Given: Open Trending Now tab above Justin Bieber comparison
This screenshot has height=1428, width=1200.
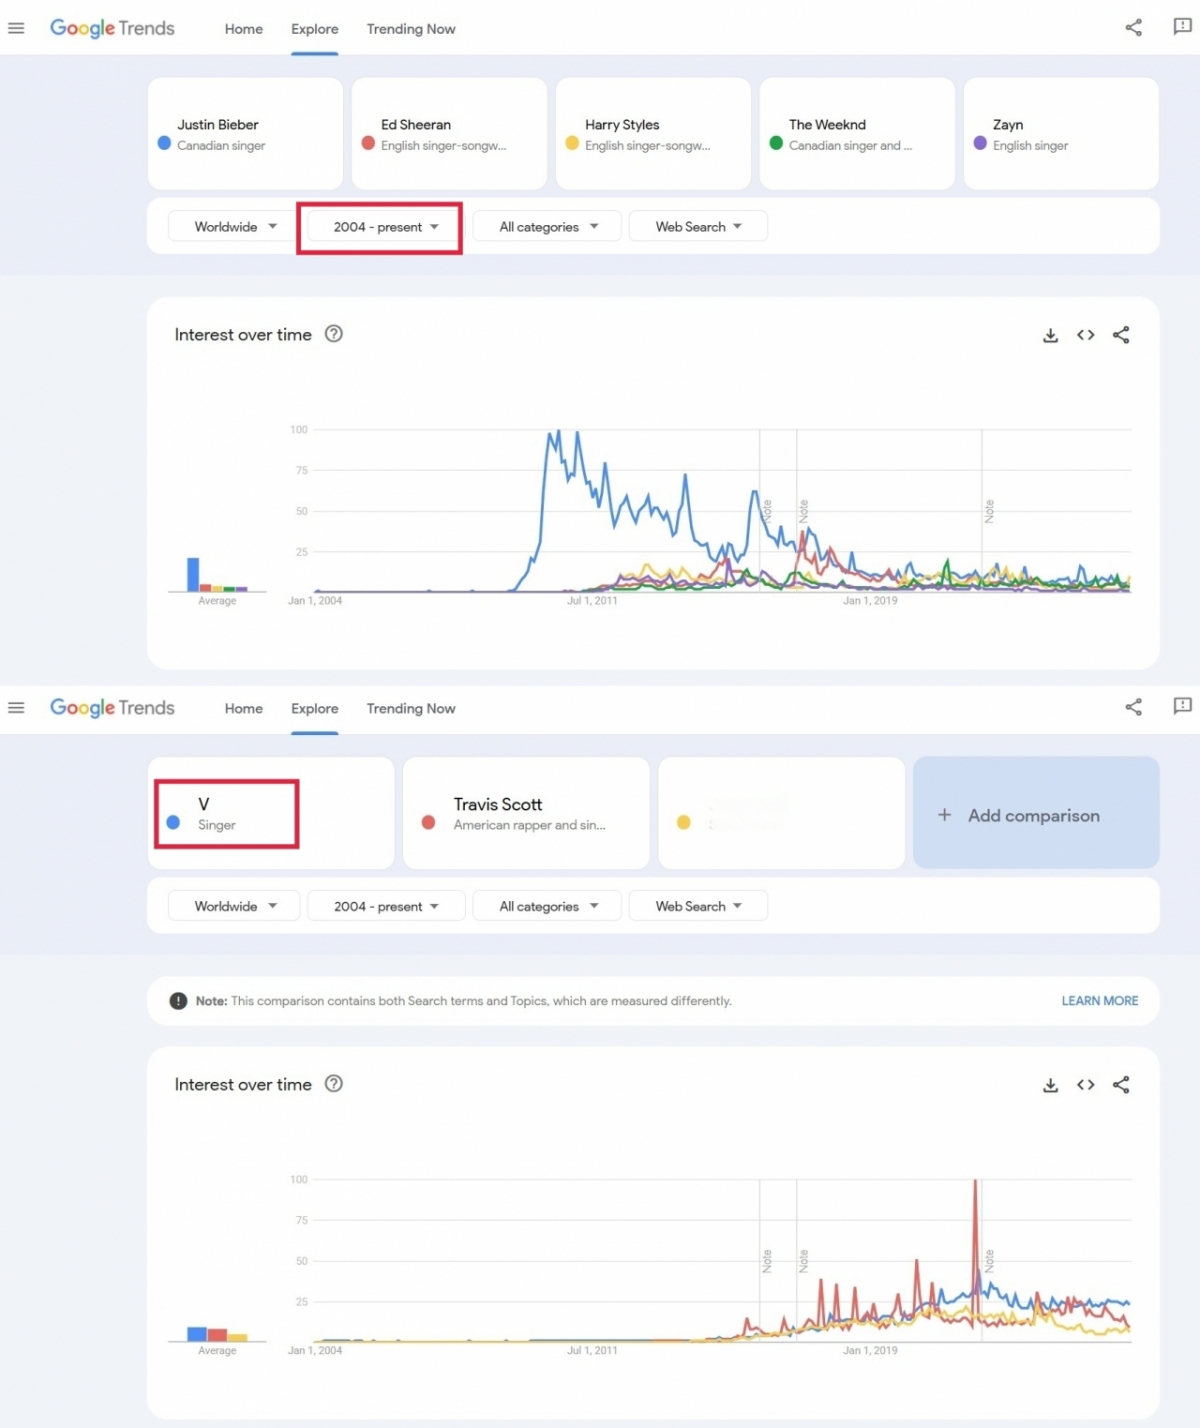Looking at the screenshot, I should [410, 29].
